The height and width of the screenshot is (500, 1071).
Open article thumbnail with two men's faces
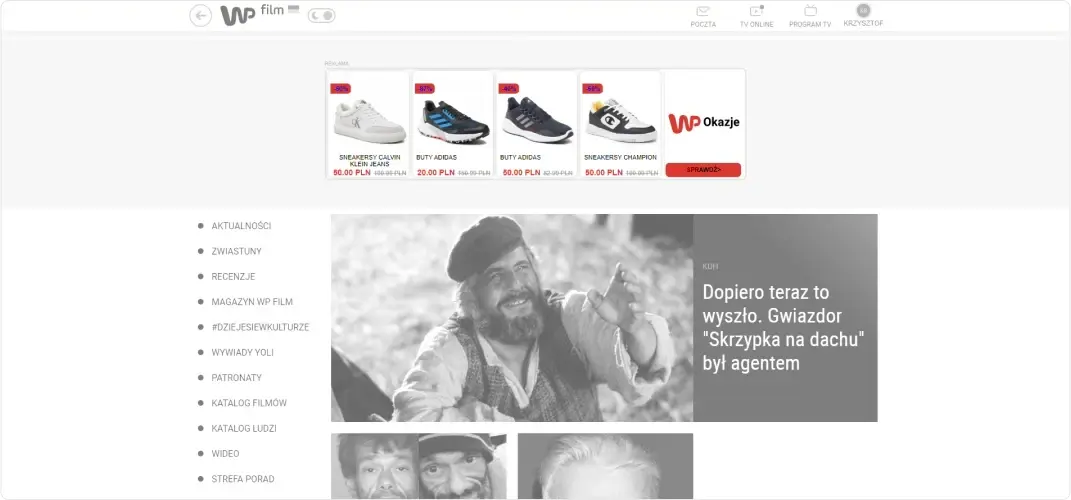(419, 466)
